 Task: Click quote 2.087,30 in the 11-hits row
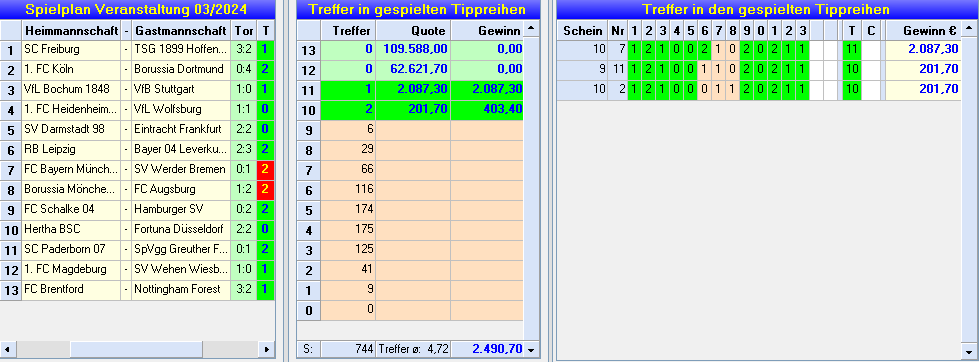413,90
